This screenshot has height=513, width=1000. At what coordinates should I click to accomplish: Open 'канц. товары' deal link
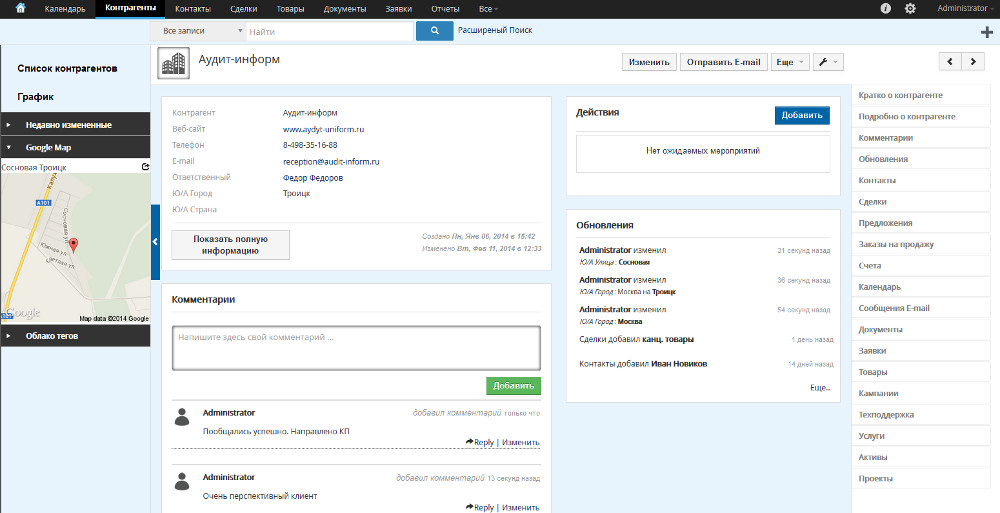668,339
